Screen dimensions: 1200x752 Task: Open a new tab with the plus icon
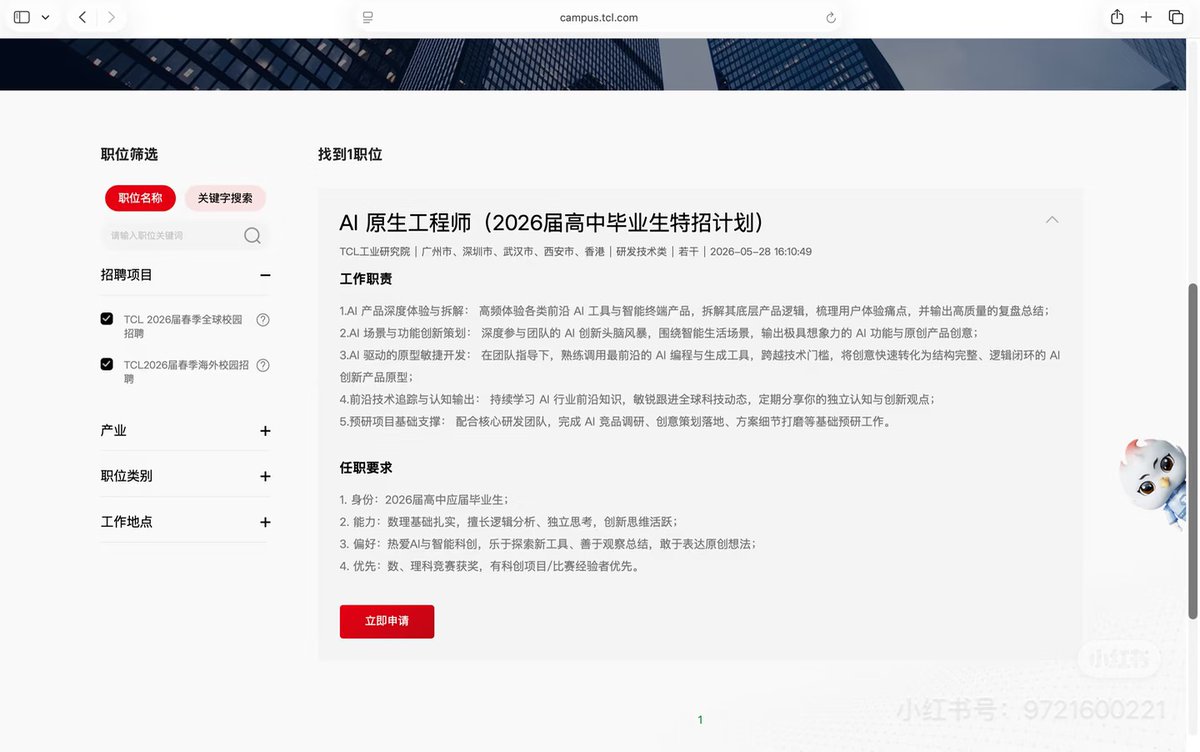click(1146, 17)
